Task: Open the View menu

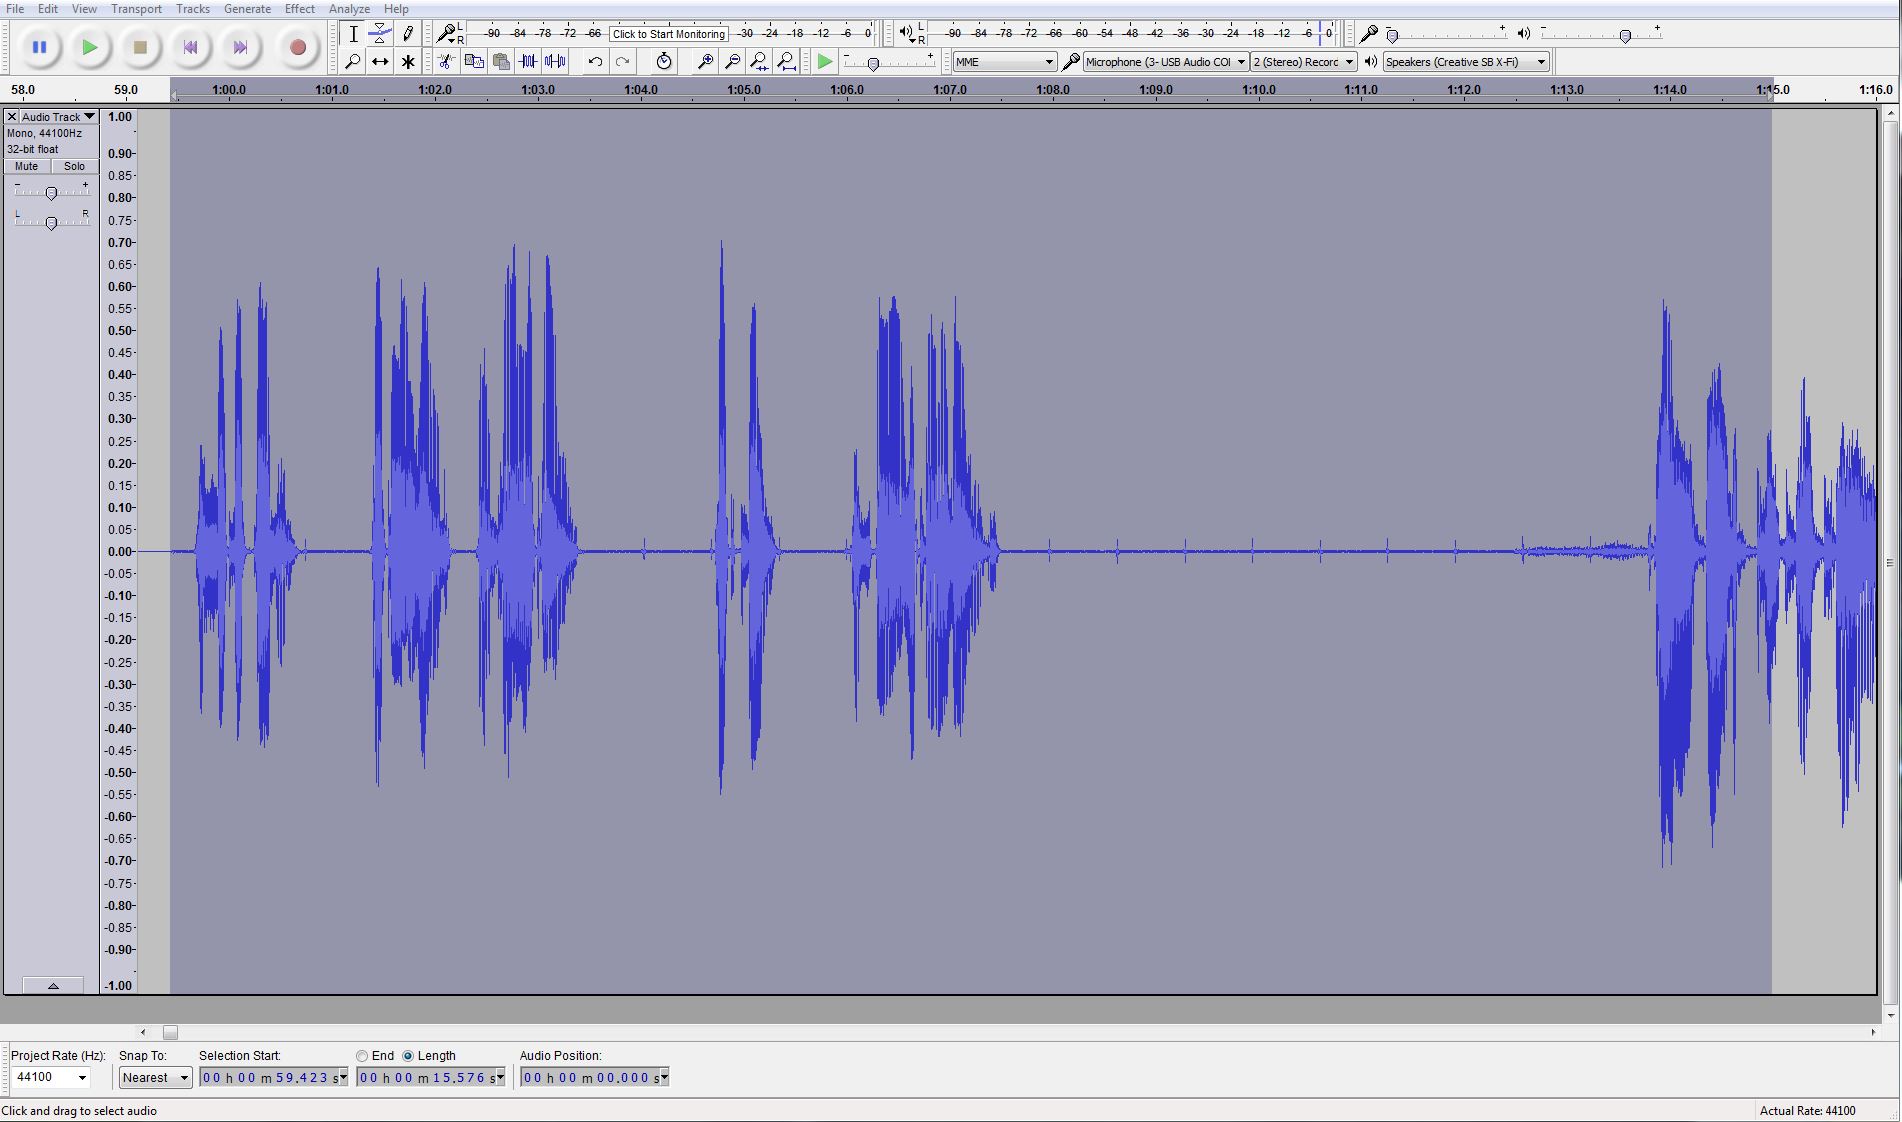Action: point(85,9)
